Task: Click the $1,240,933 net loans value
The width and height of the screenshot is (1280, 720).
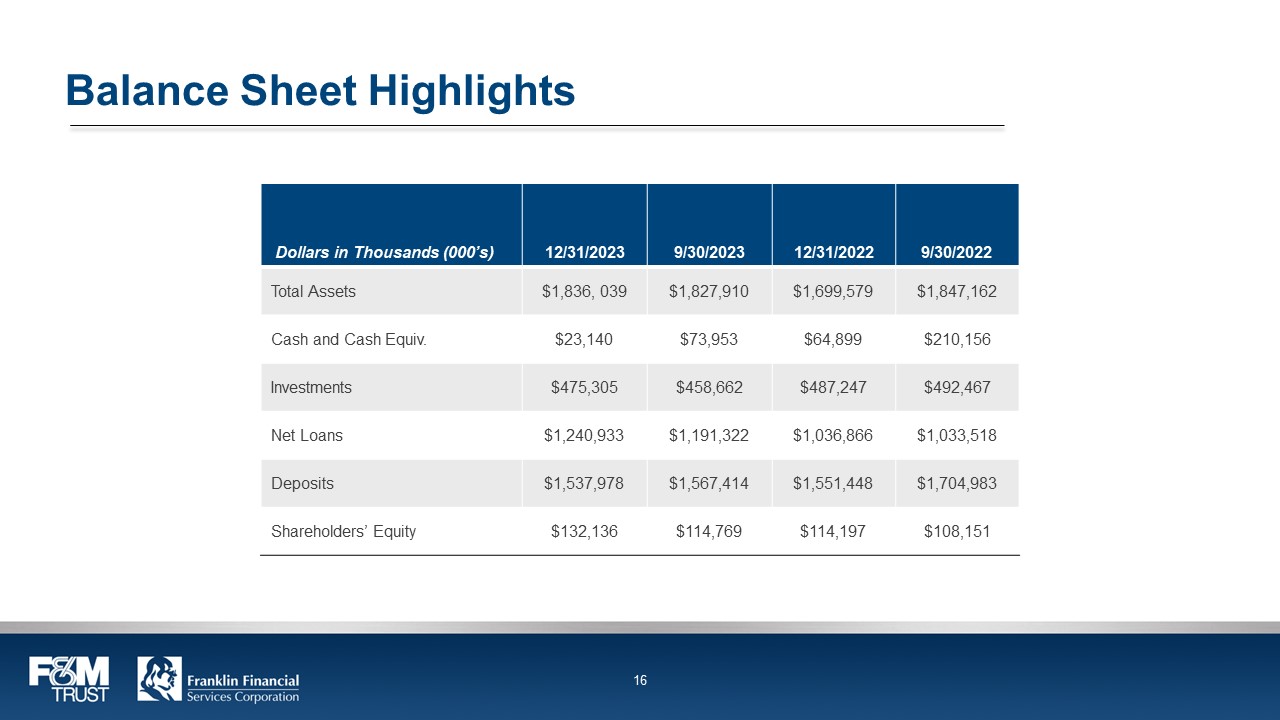Action: click(584, 436)
